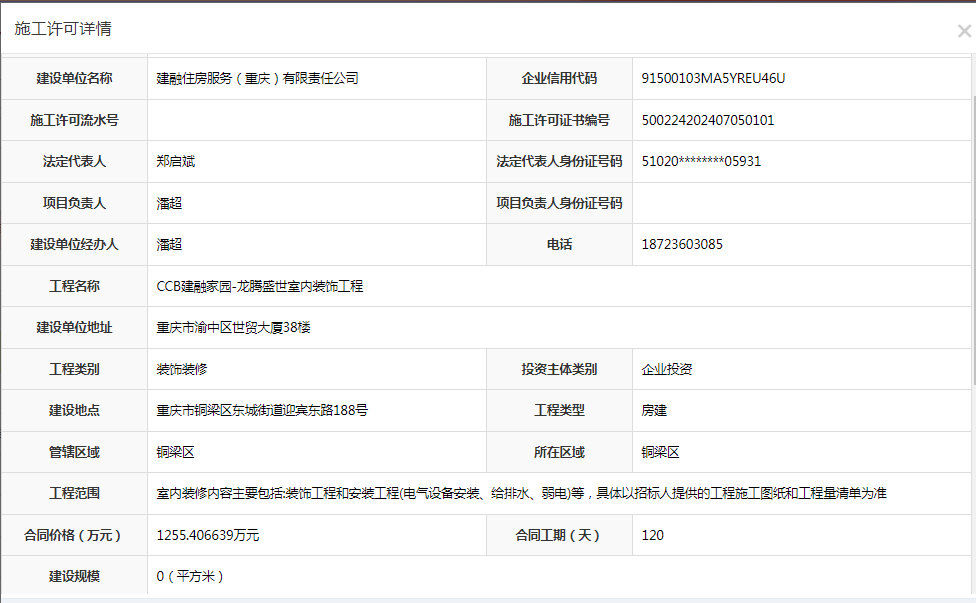The width and height of the screenshot is (976, 603).
Task: Click the 企业投资 investment type value
Action: pyautogui.click(x=667, y=369)
